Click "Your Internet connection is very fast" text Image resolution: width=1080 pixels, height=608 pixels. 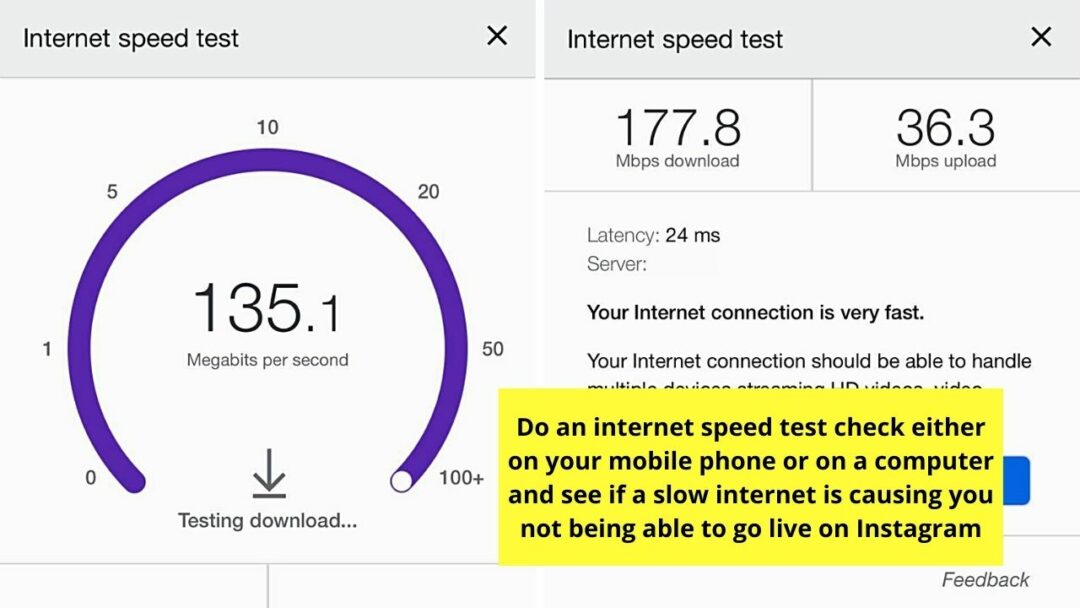755,313
